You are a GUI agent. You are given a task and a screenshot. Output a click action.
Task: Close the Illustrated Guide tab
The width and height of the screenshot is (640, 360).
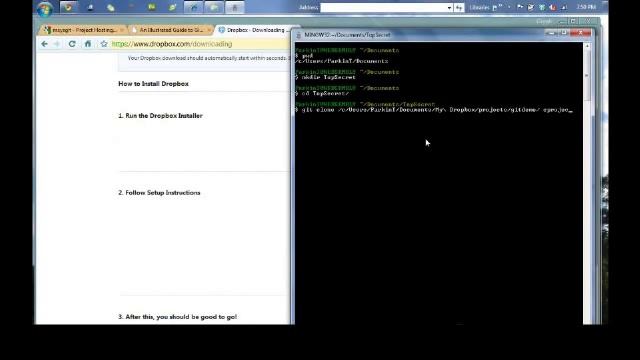[x=209, y=30]
